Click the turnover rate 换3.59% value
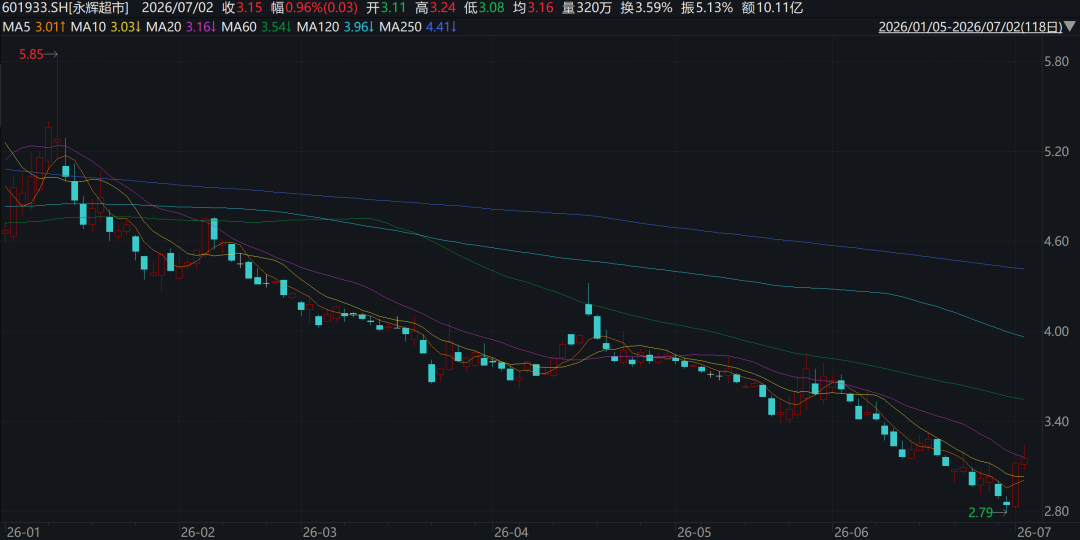Screen dimensions: 1080x540 tap(645, 8)
